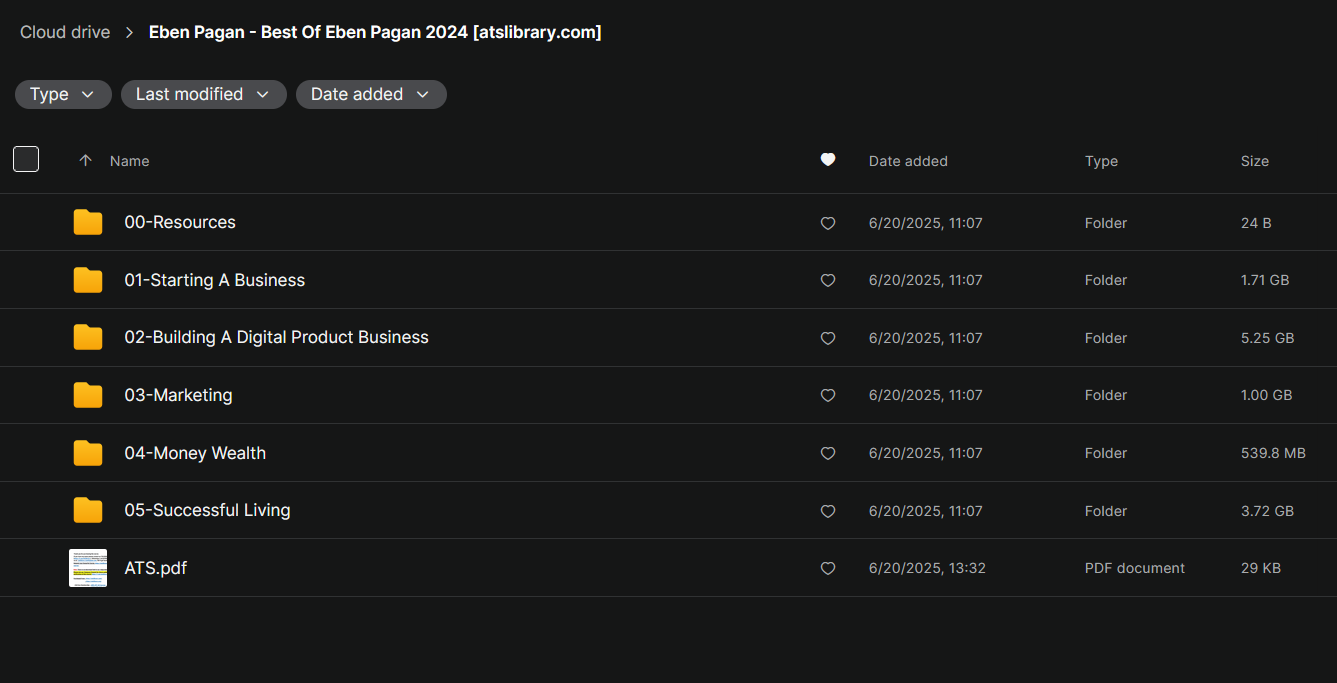Viewport: 1337px width, 683px height.
Task: Click the ATS.pdf thumbnail preview
Action: tap(88, 568)
